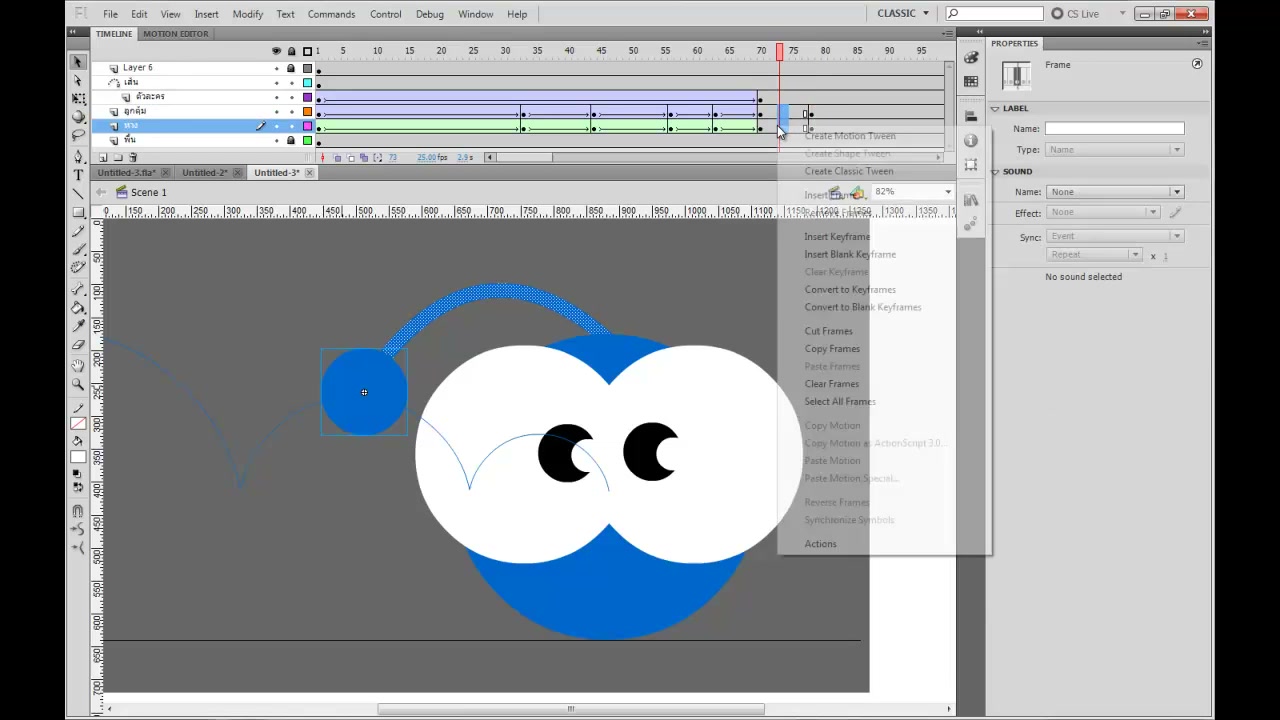This screenshot has height=720, width=1280.
Task: Select the Pen tool
Action: pyautogui.click(x=78, y=157)
